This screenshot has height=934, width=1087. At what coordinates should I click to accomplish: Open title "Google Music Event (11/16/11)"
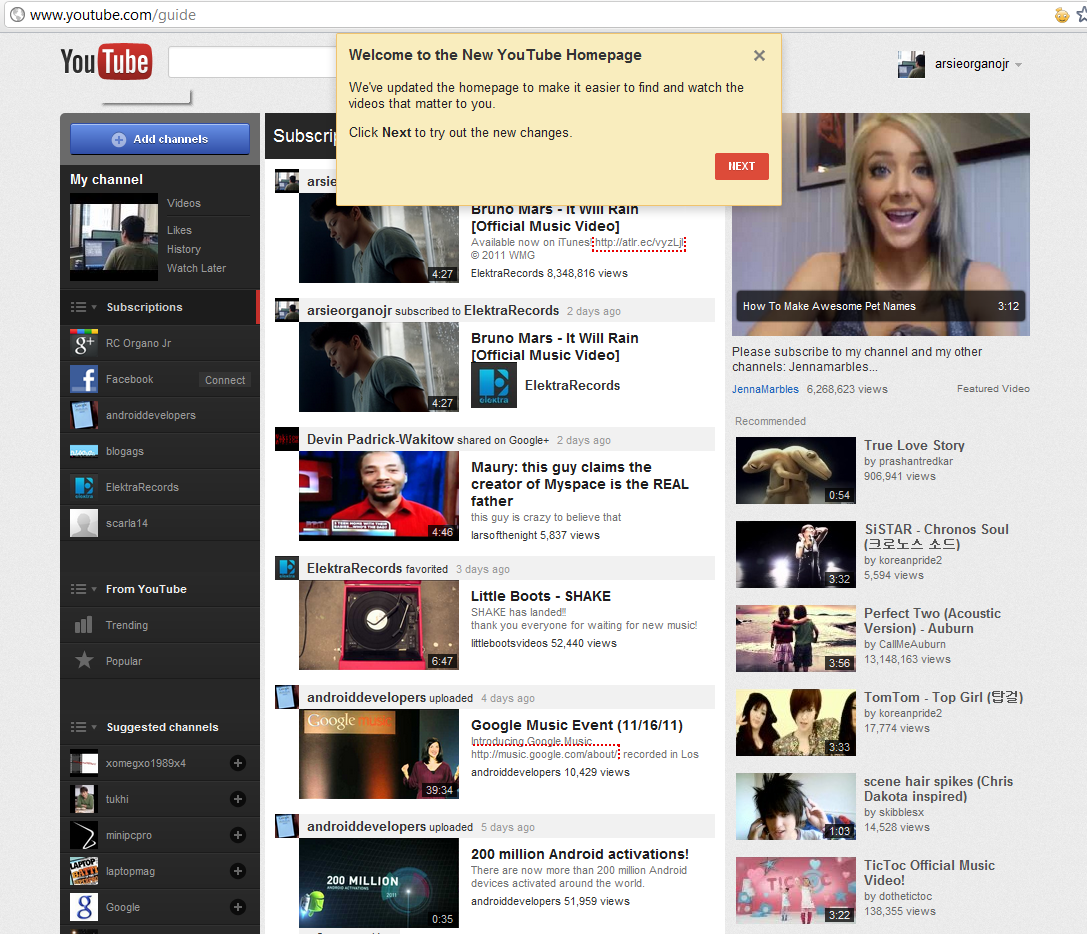pyautogui.click(x=577, y=725)
